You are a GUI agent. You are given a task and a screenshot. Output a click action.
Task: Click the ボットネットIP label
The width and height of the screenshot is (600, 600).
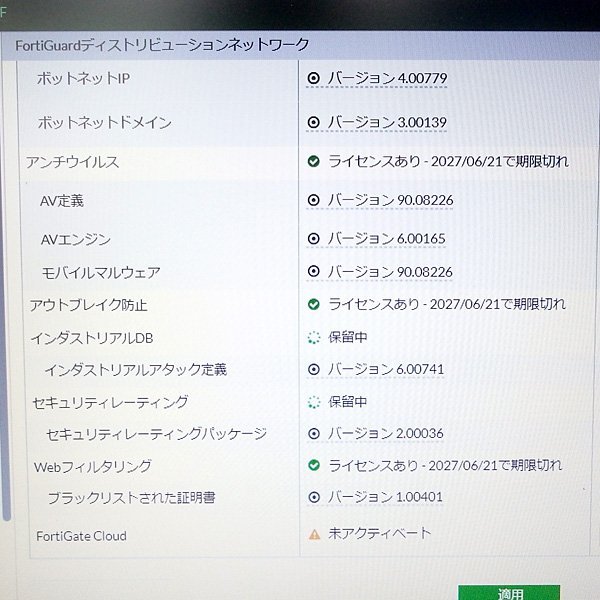pos(83,78)
